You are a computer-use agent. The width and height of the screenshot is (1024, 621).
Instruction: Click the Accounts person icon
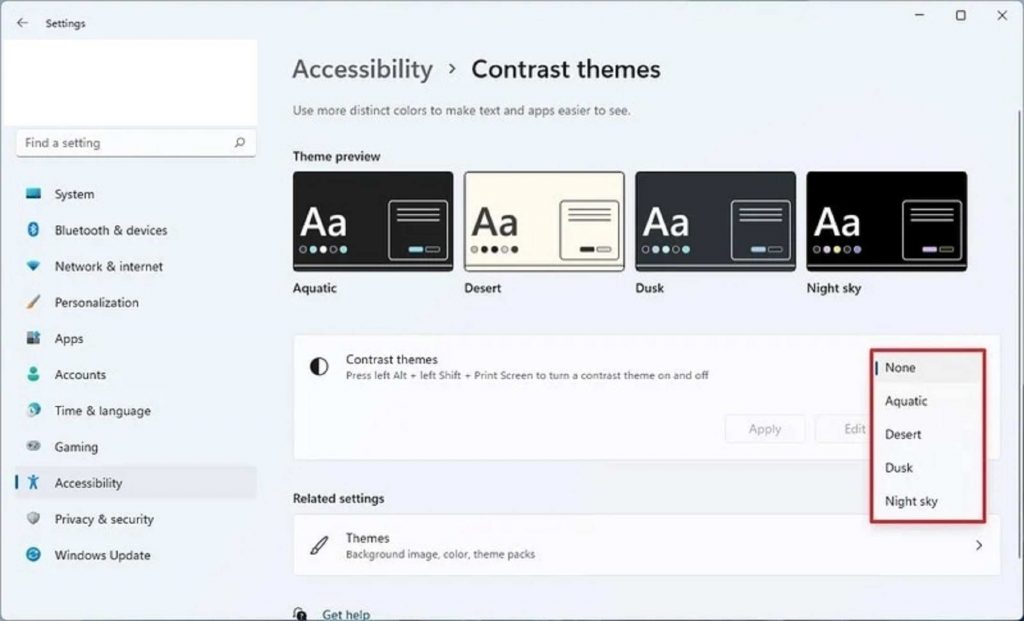(x=34, y=375)
